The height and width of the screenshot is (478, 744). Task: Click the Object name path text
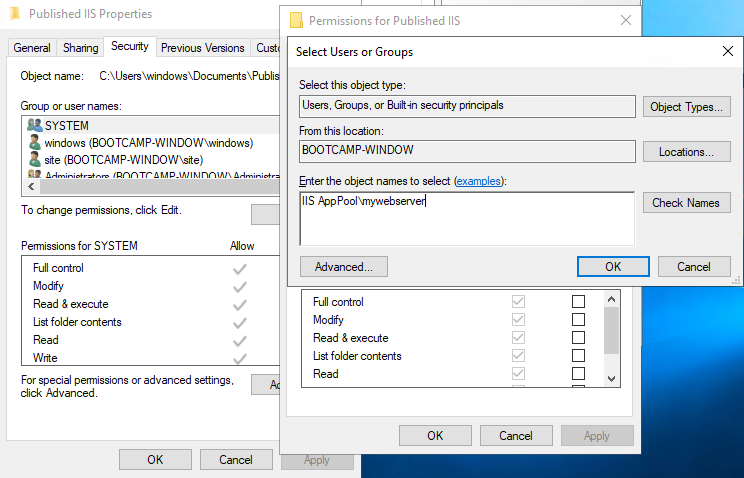[x=189, y=76]
